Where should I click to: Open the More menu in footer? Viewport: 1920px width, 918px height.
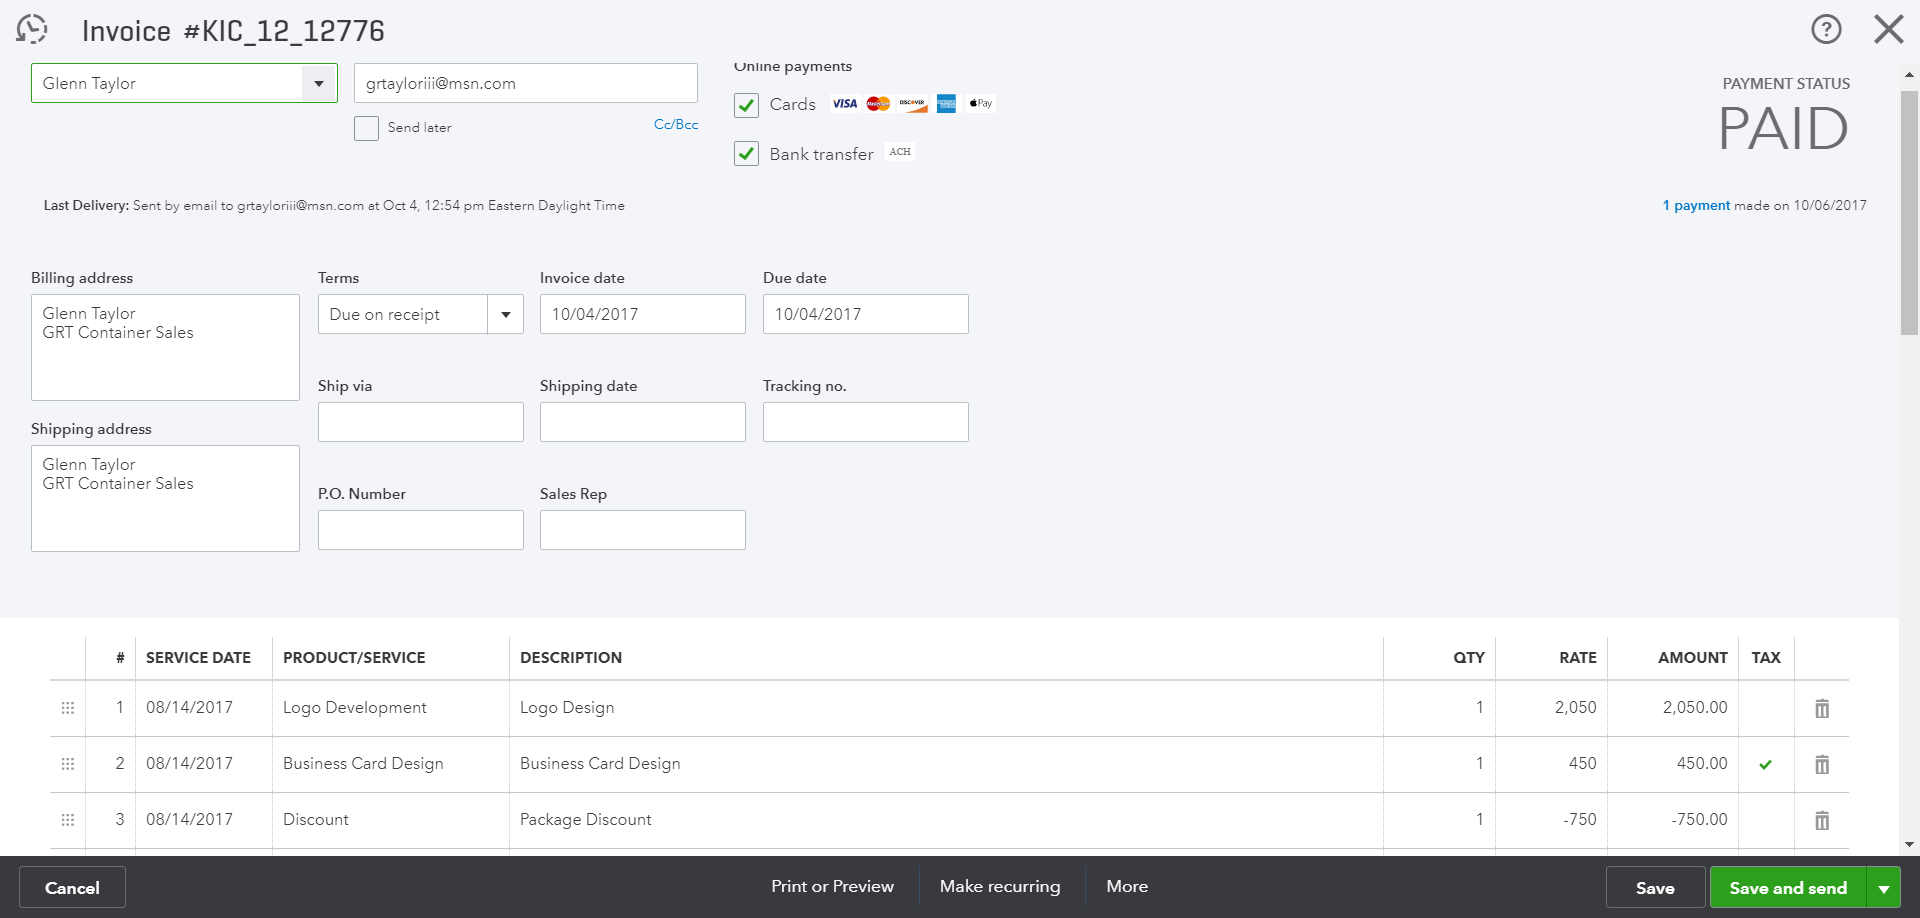tap(1127, 887)
